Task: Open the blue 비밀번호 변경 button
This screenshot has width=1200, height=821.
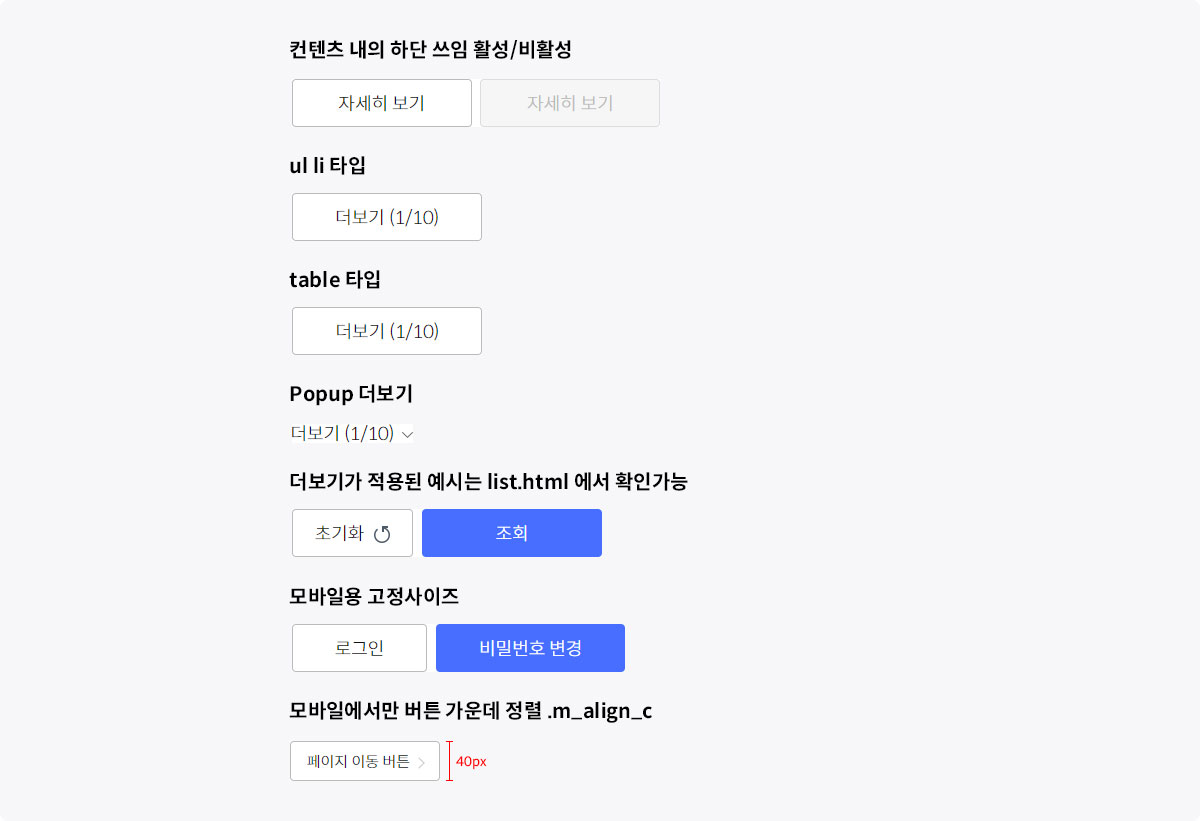Action: [530, 648]
